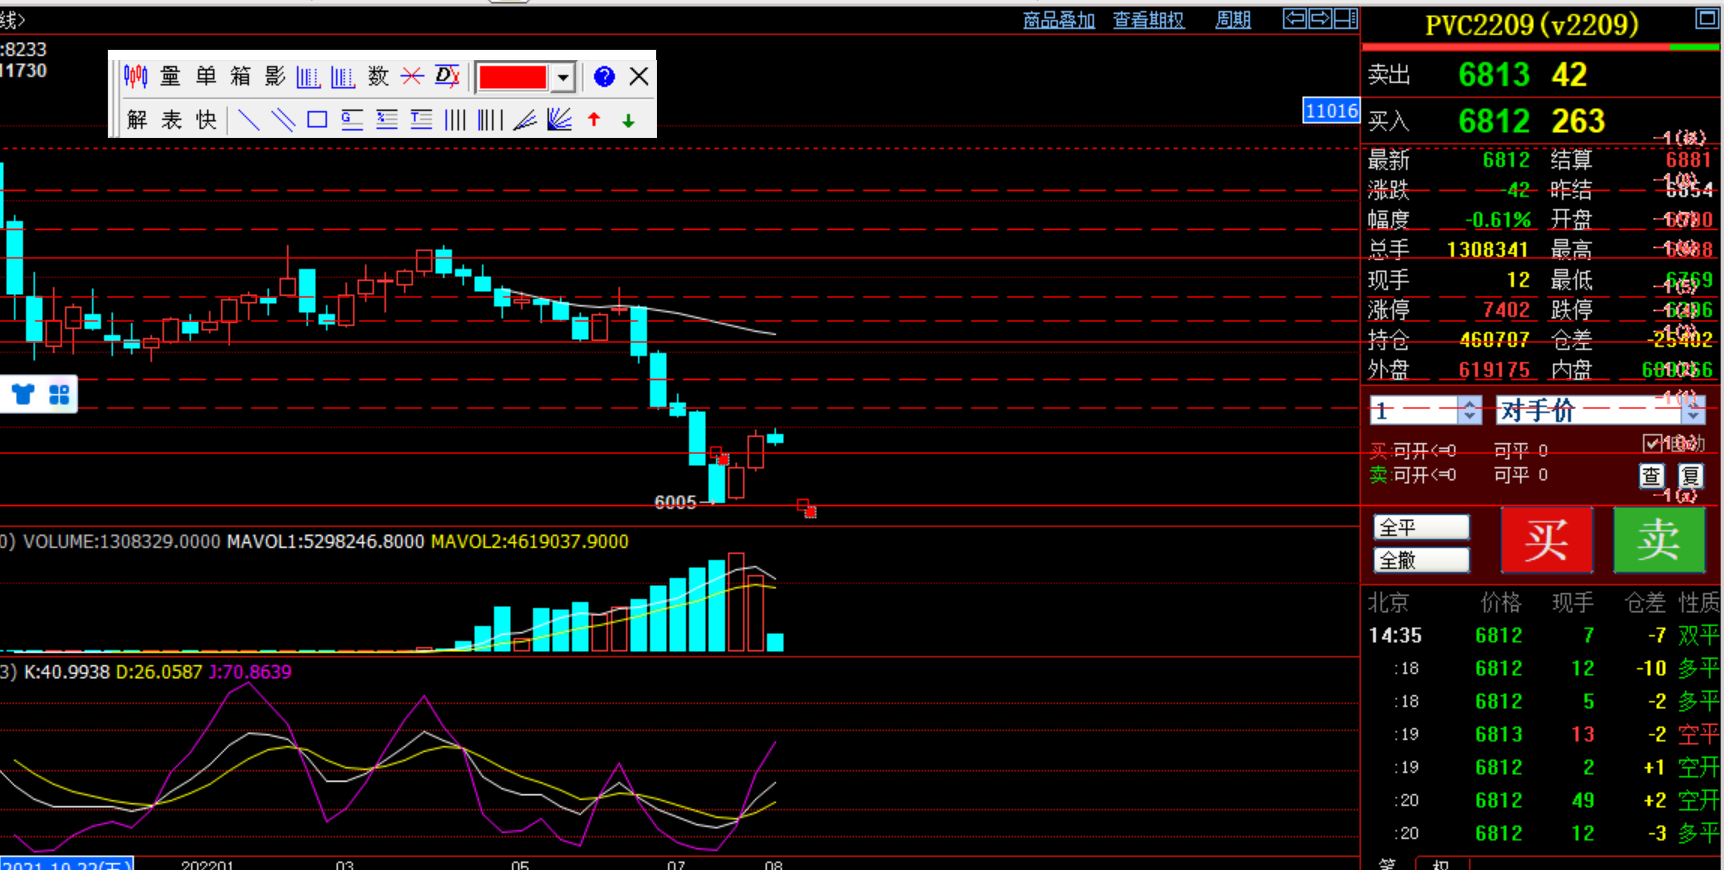Place a green down-arrow marker
Screen dimensions: 1724x870
click(628, 120)
